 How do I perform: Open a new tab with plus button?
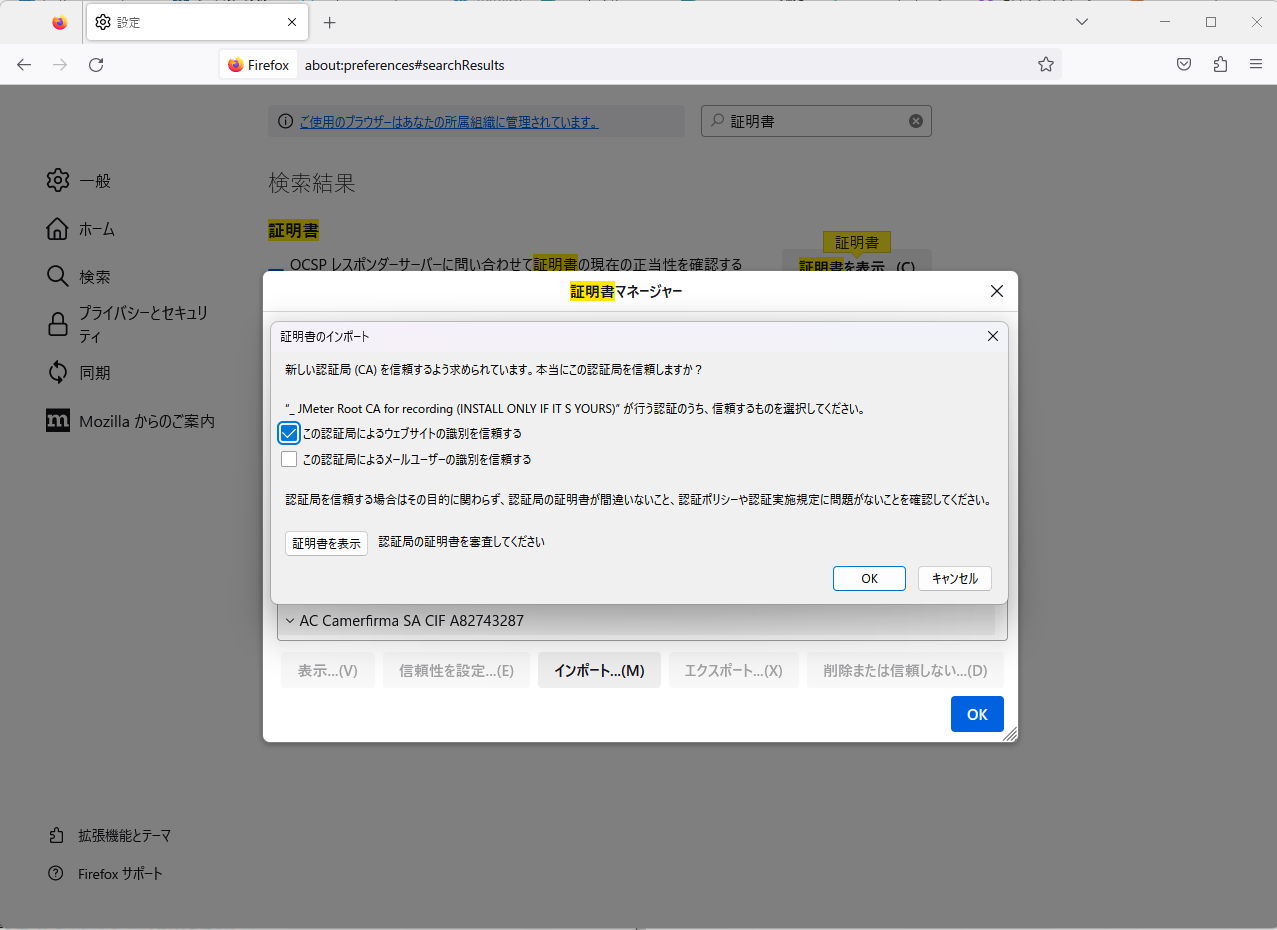[x=329, y=22]
